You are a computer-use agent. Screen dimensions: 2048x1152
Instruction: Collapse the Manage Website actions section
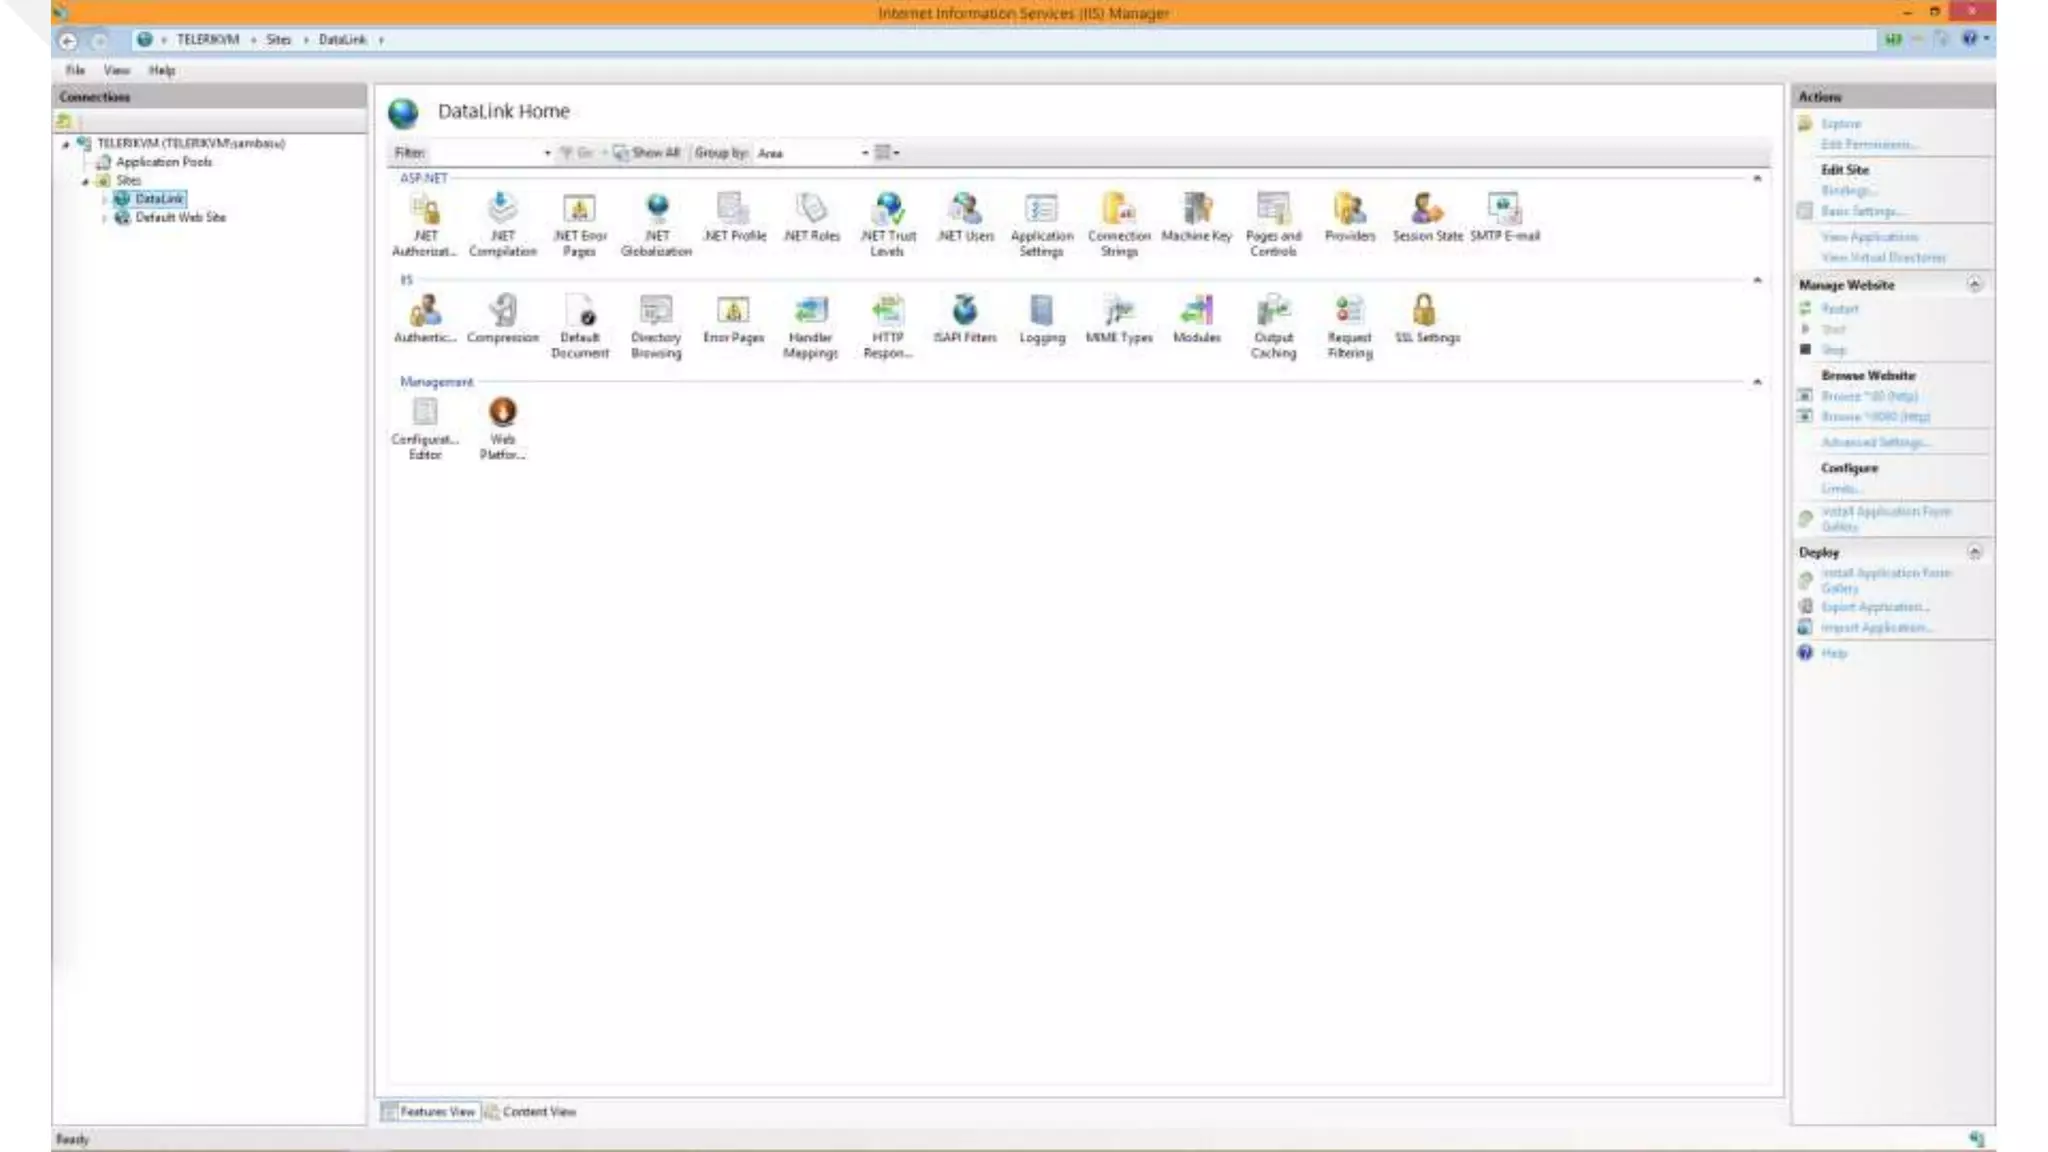pyautogui.click(x=1974, y=284)
